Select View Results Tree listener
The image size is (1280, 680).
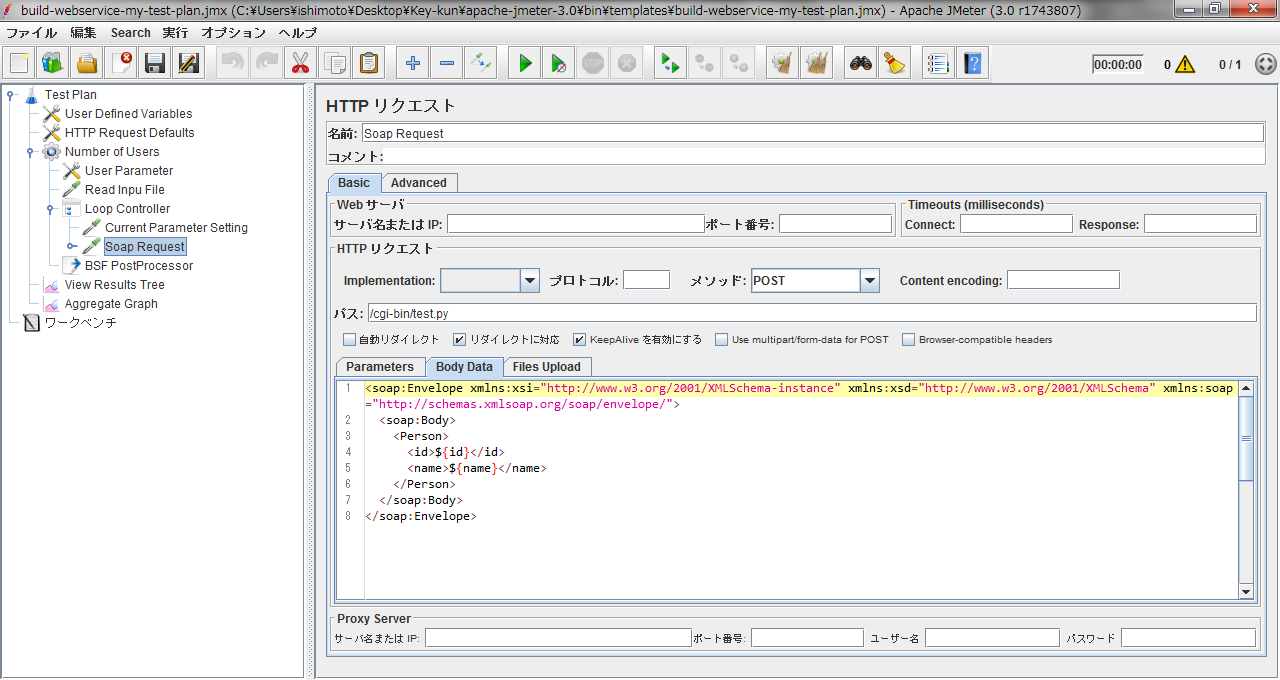[114, 285]
